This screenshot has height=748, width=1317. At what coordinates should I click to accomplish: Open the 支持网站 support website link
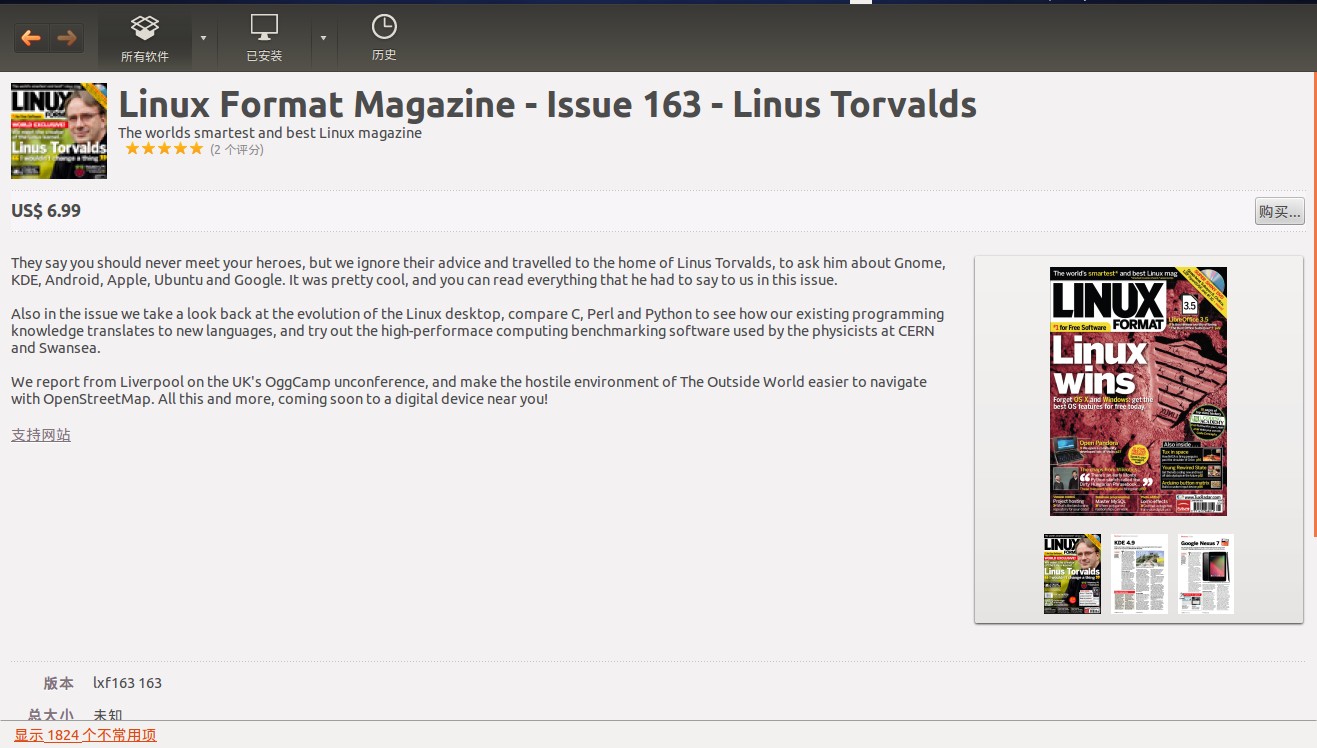[x=41, y=435]
